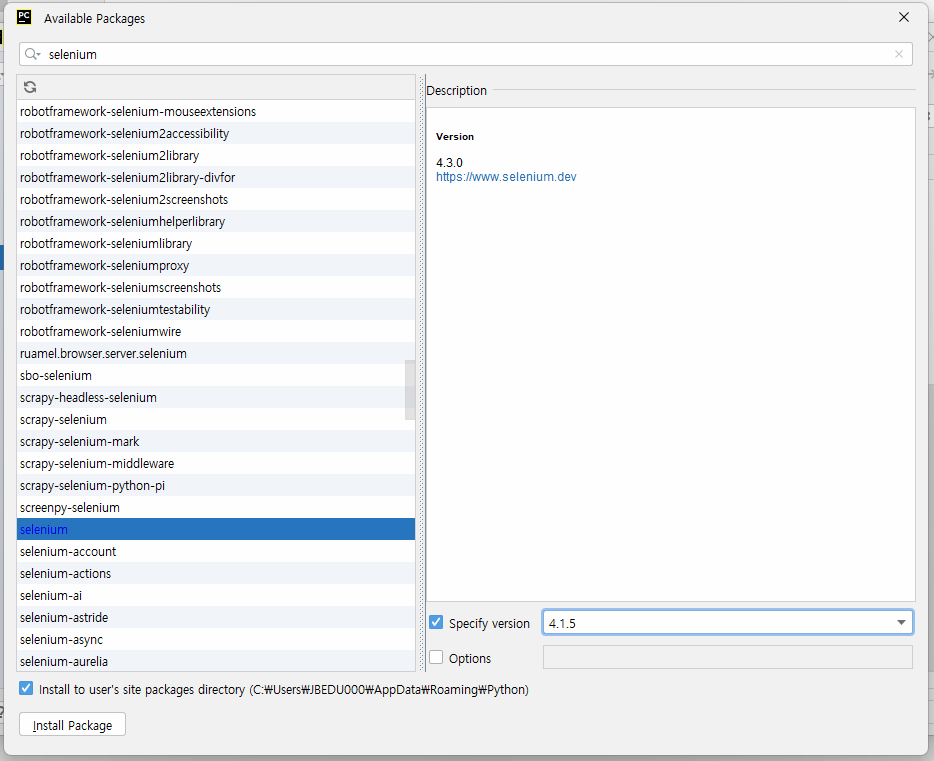Viewport: 934px width, 761px height.
Task: Toggle Install to user's site packages checkbox
Action: tap(26, 689)
